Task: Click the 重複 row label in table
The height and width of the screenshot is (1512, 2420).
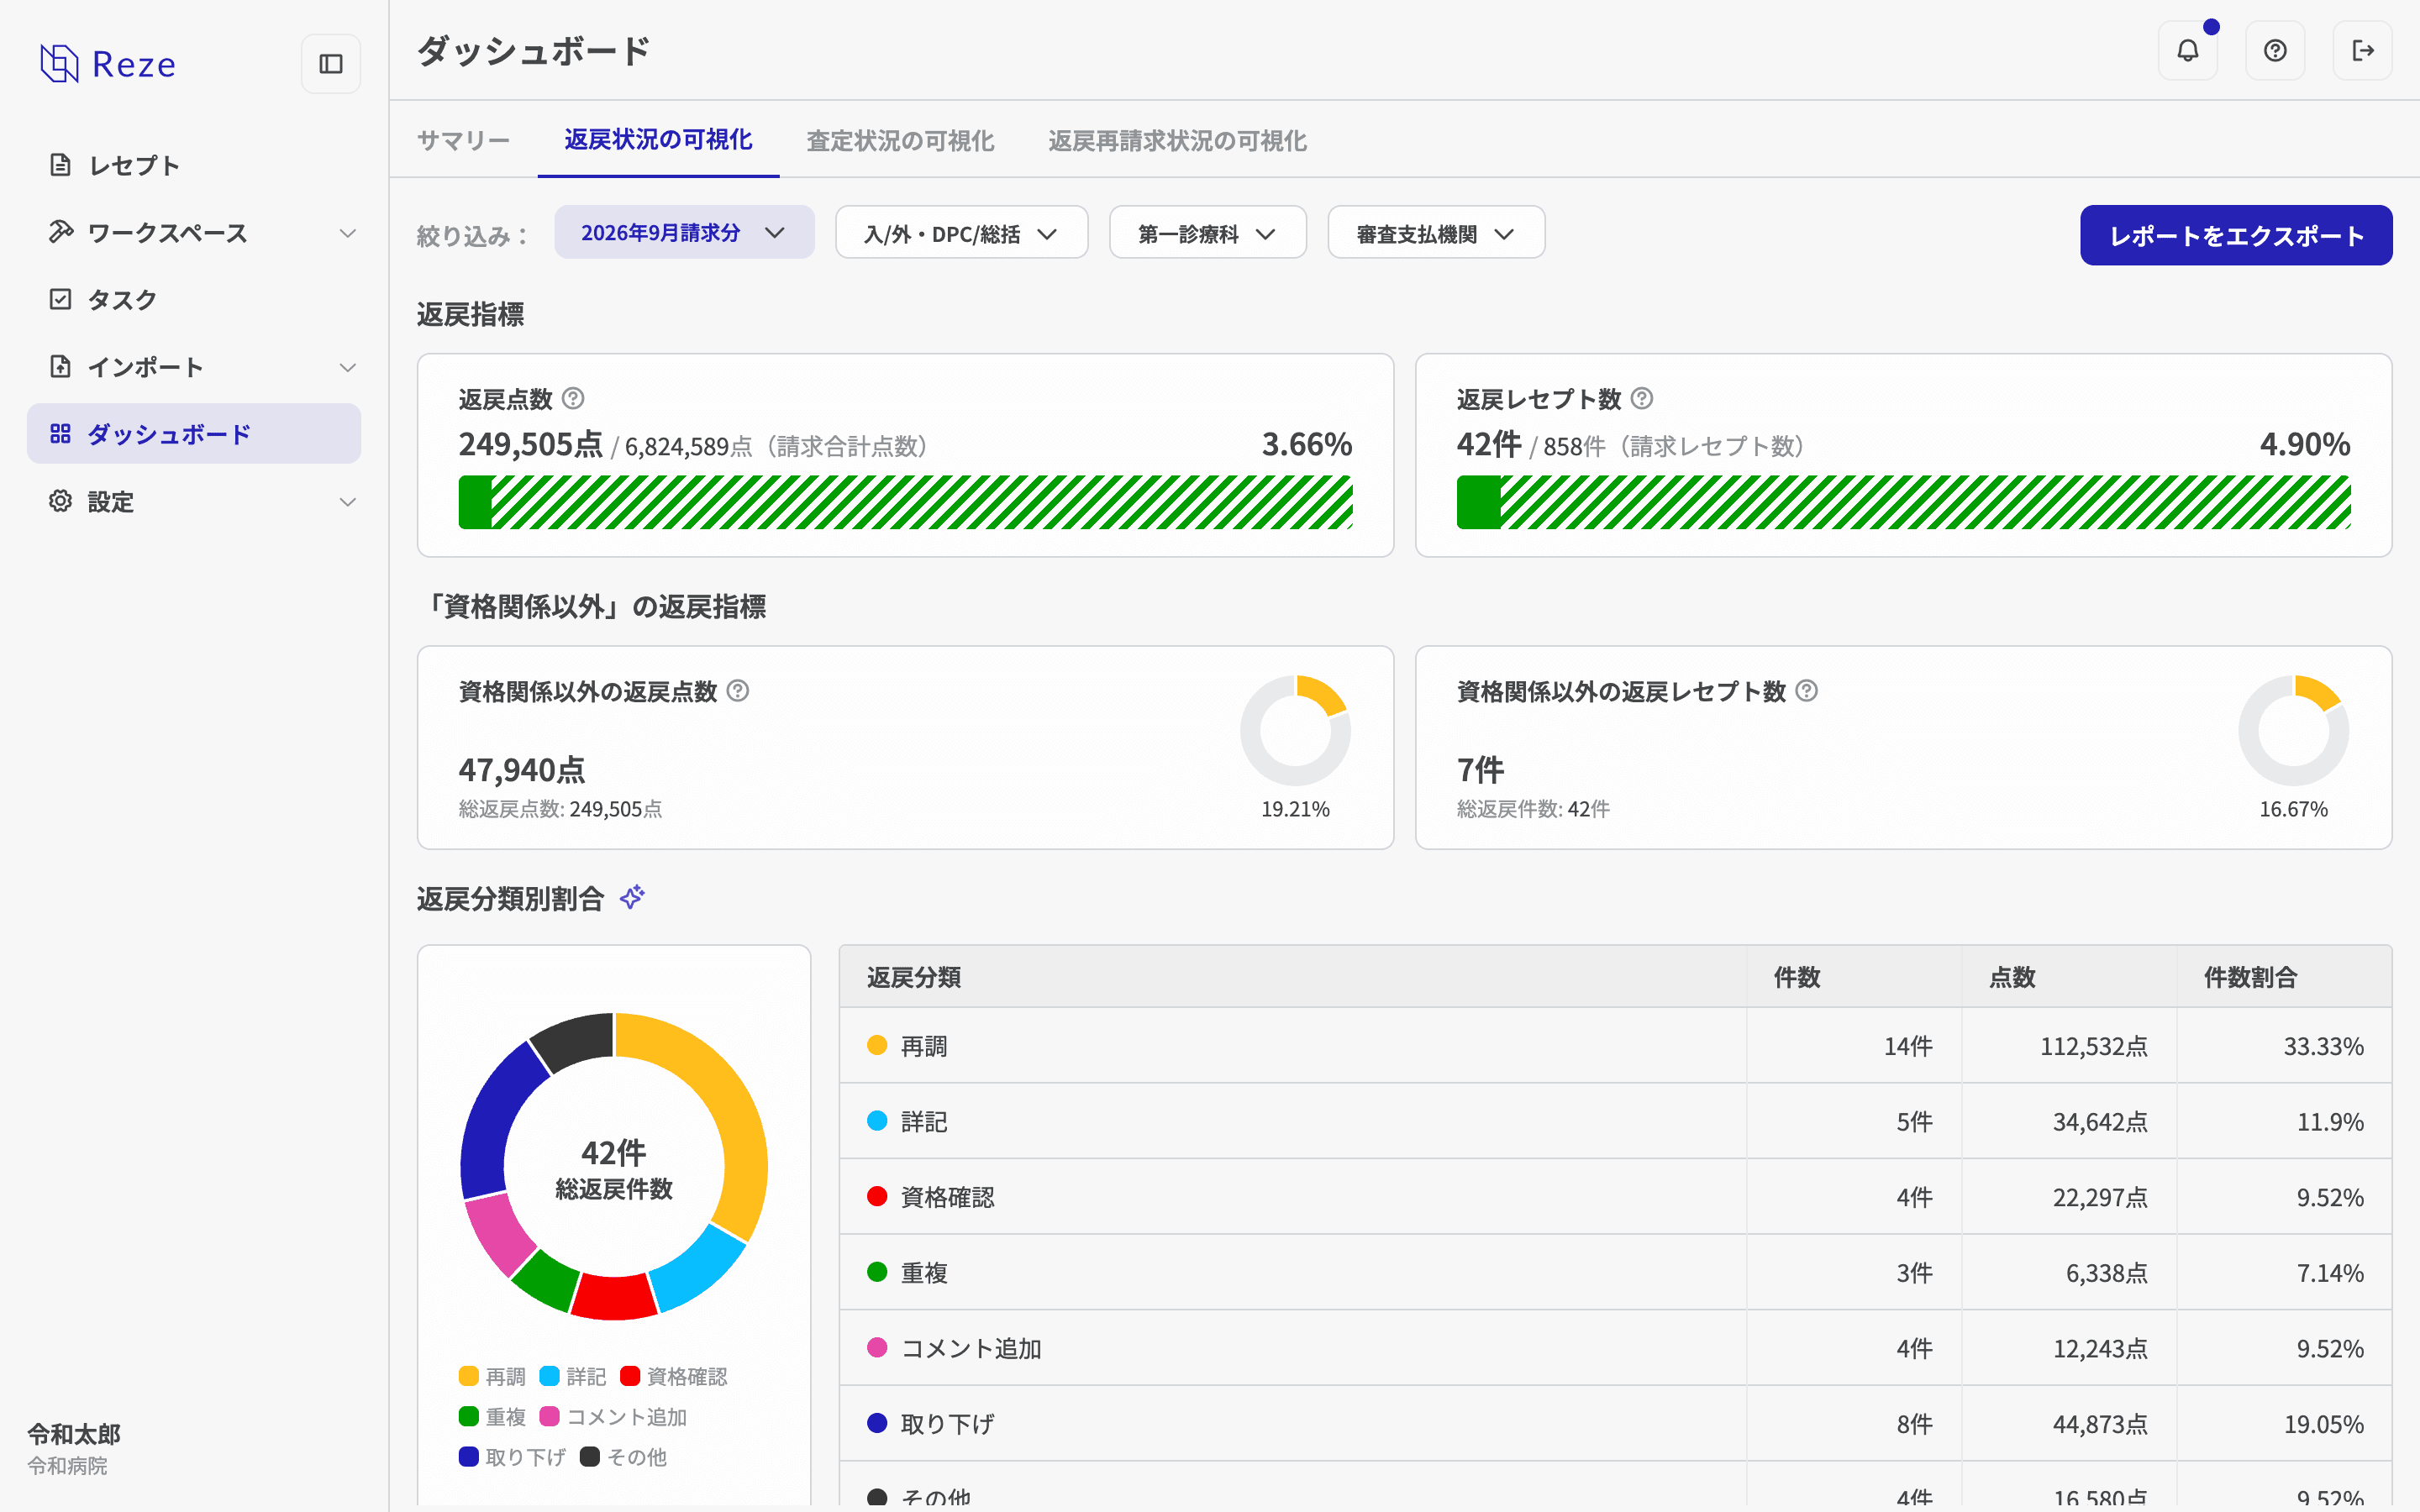Action: 924,1272
